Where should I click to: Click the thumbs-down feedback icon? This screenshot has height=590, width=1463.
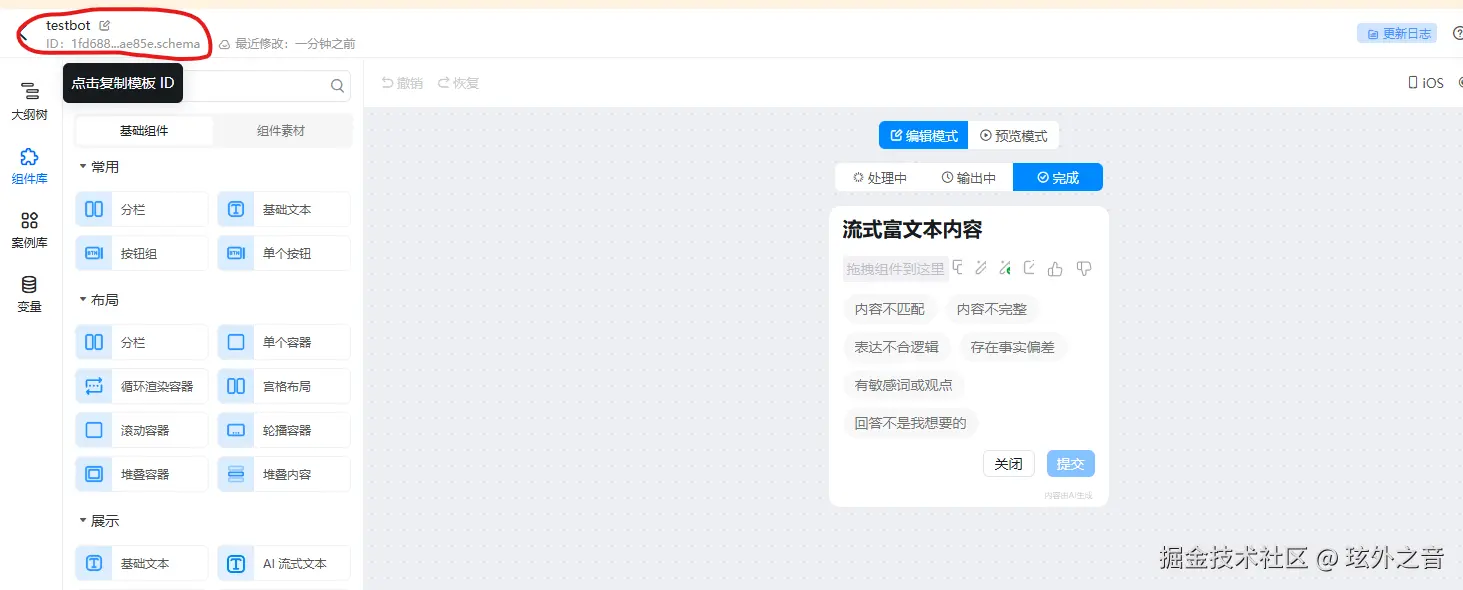1084,268
